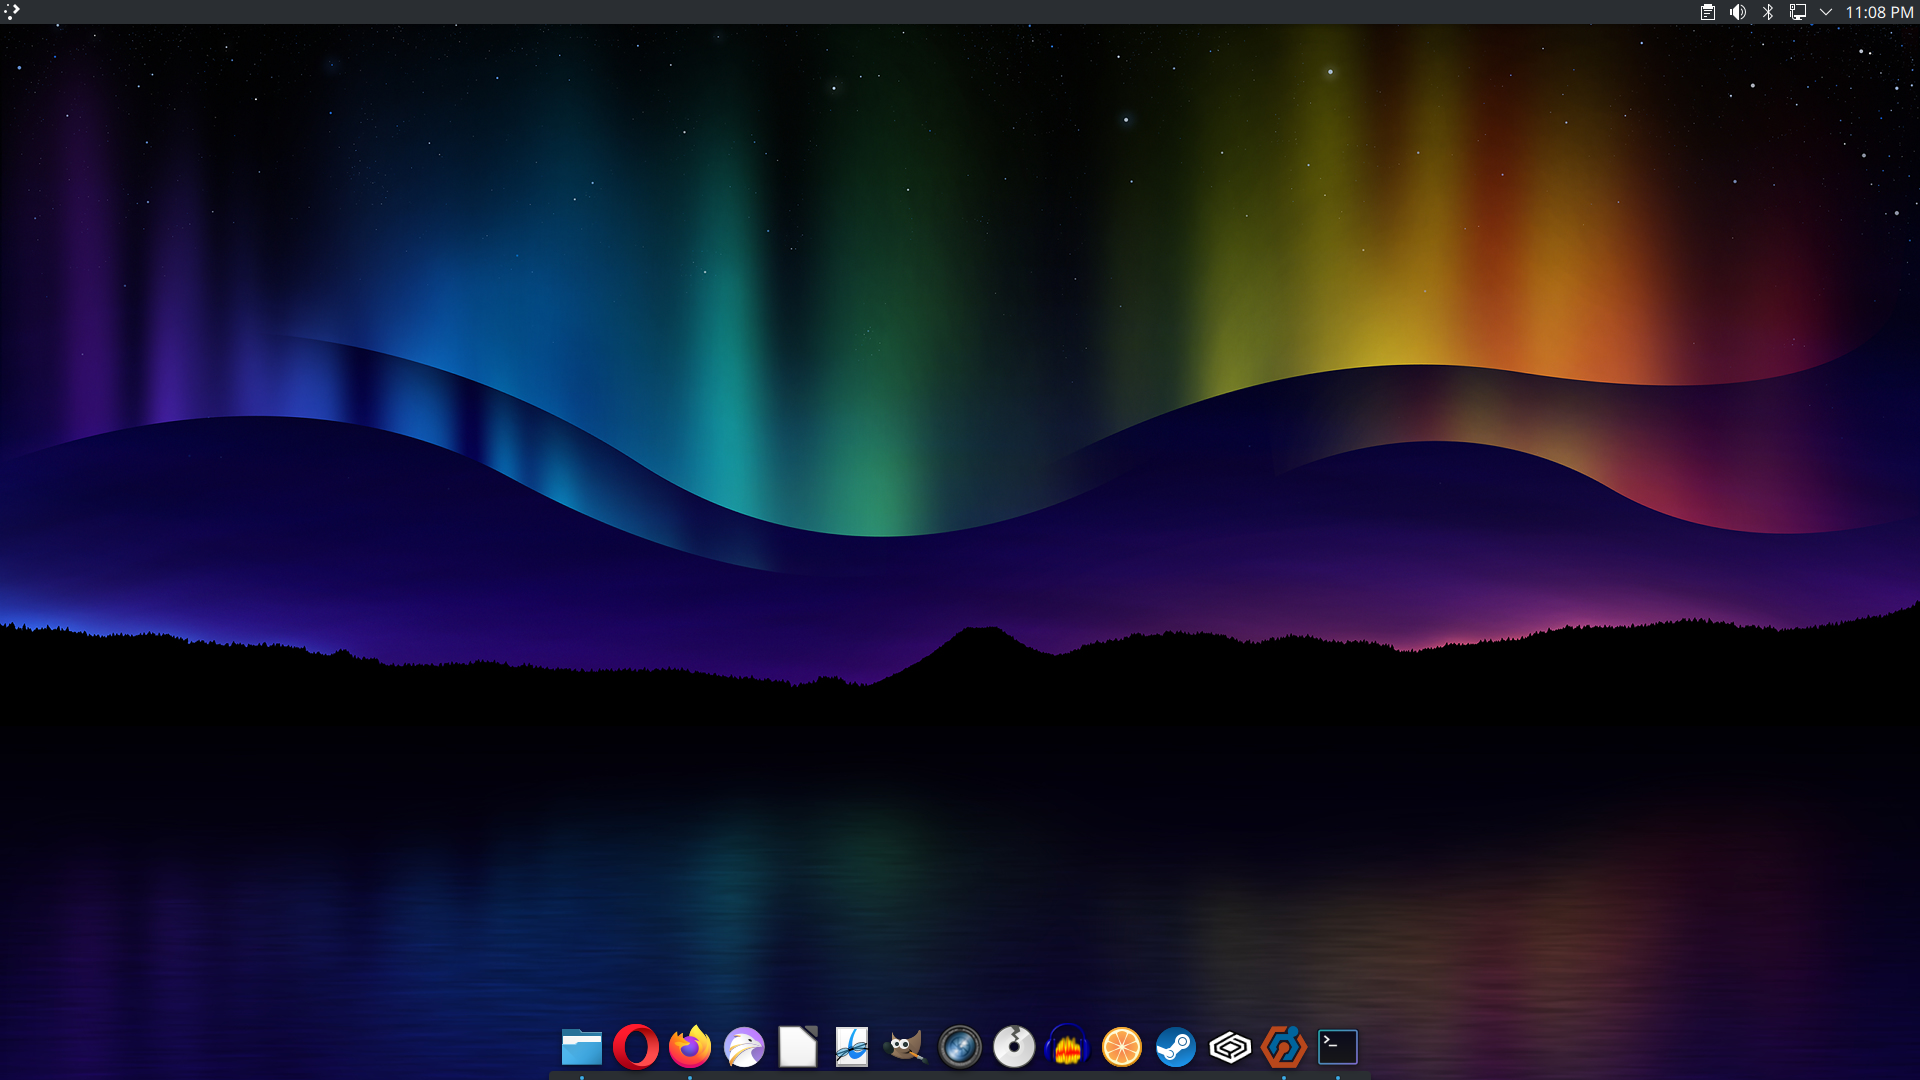Launch the orange hexagon dock app
This screenshot has height=1080, width=1920.
1284,1047
